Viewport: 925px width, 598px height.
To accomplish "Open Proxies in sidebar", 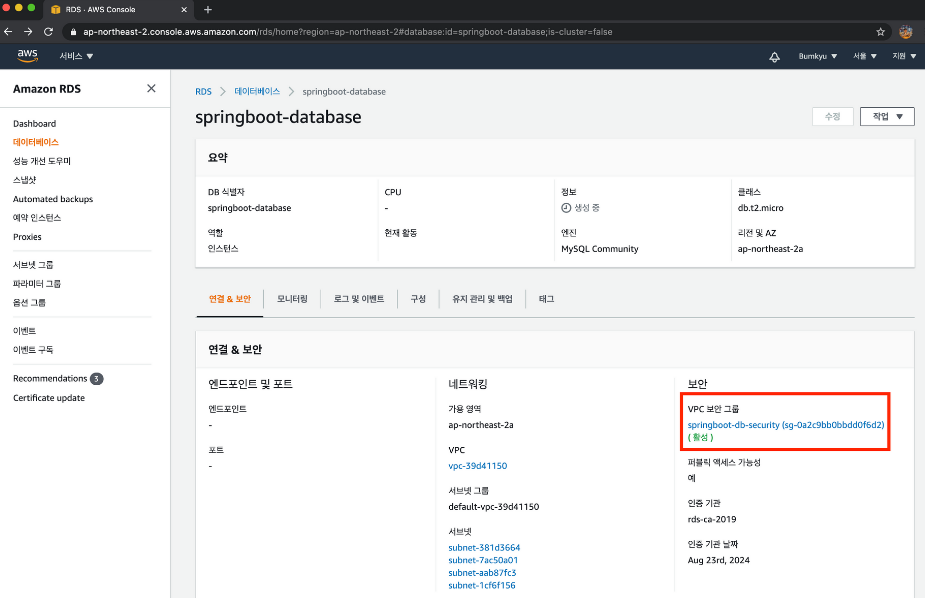I will pos(27,236).
